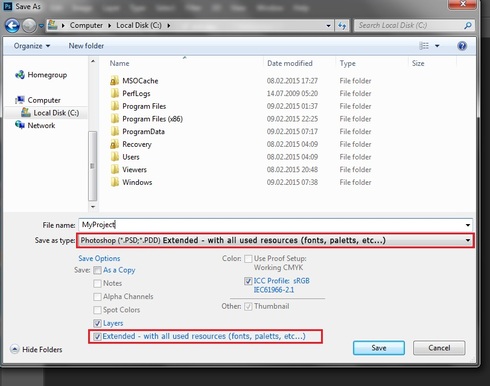Open recent locations dropdown beside Forward arrow
Screen dimensions: 490x386
click(41, 26)
